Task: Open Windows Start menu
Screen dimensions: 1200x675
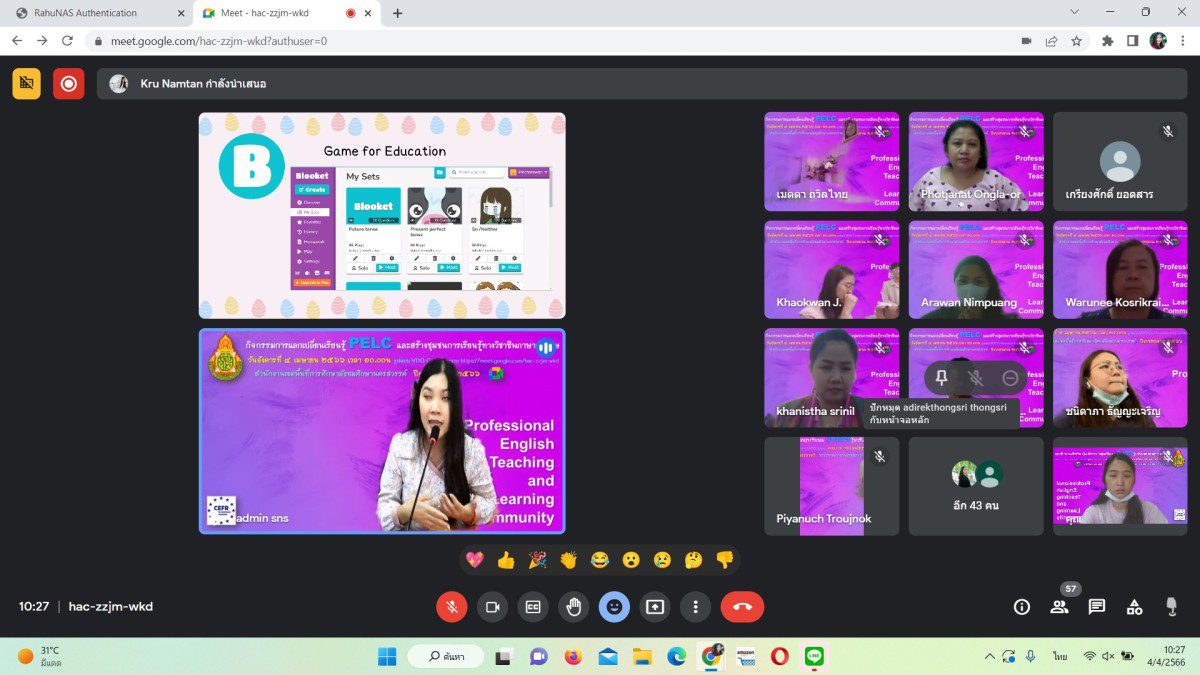Action: pos(387,657)
